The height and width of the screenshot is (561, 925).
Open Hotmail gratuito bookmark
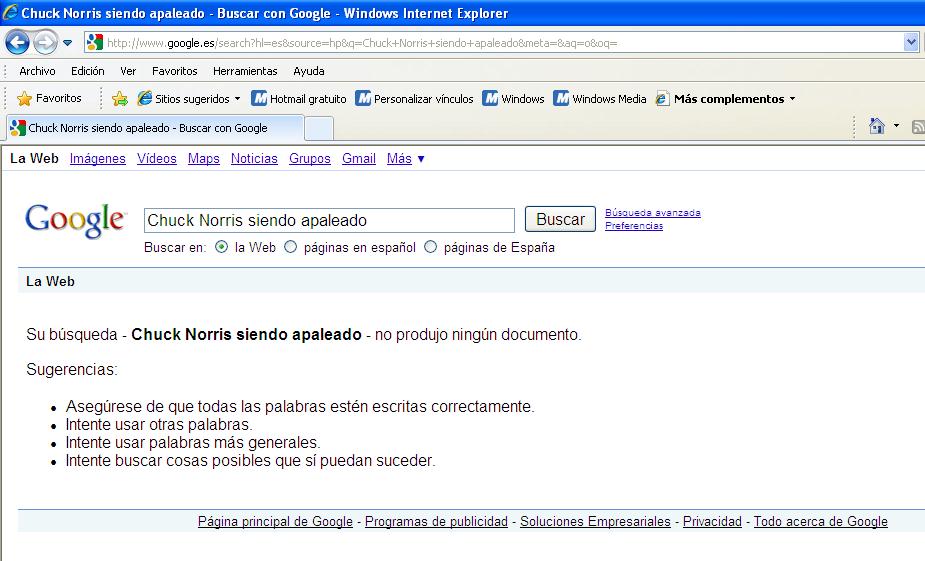tap(298, 99)
